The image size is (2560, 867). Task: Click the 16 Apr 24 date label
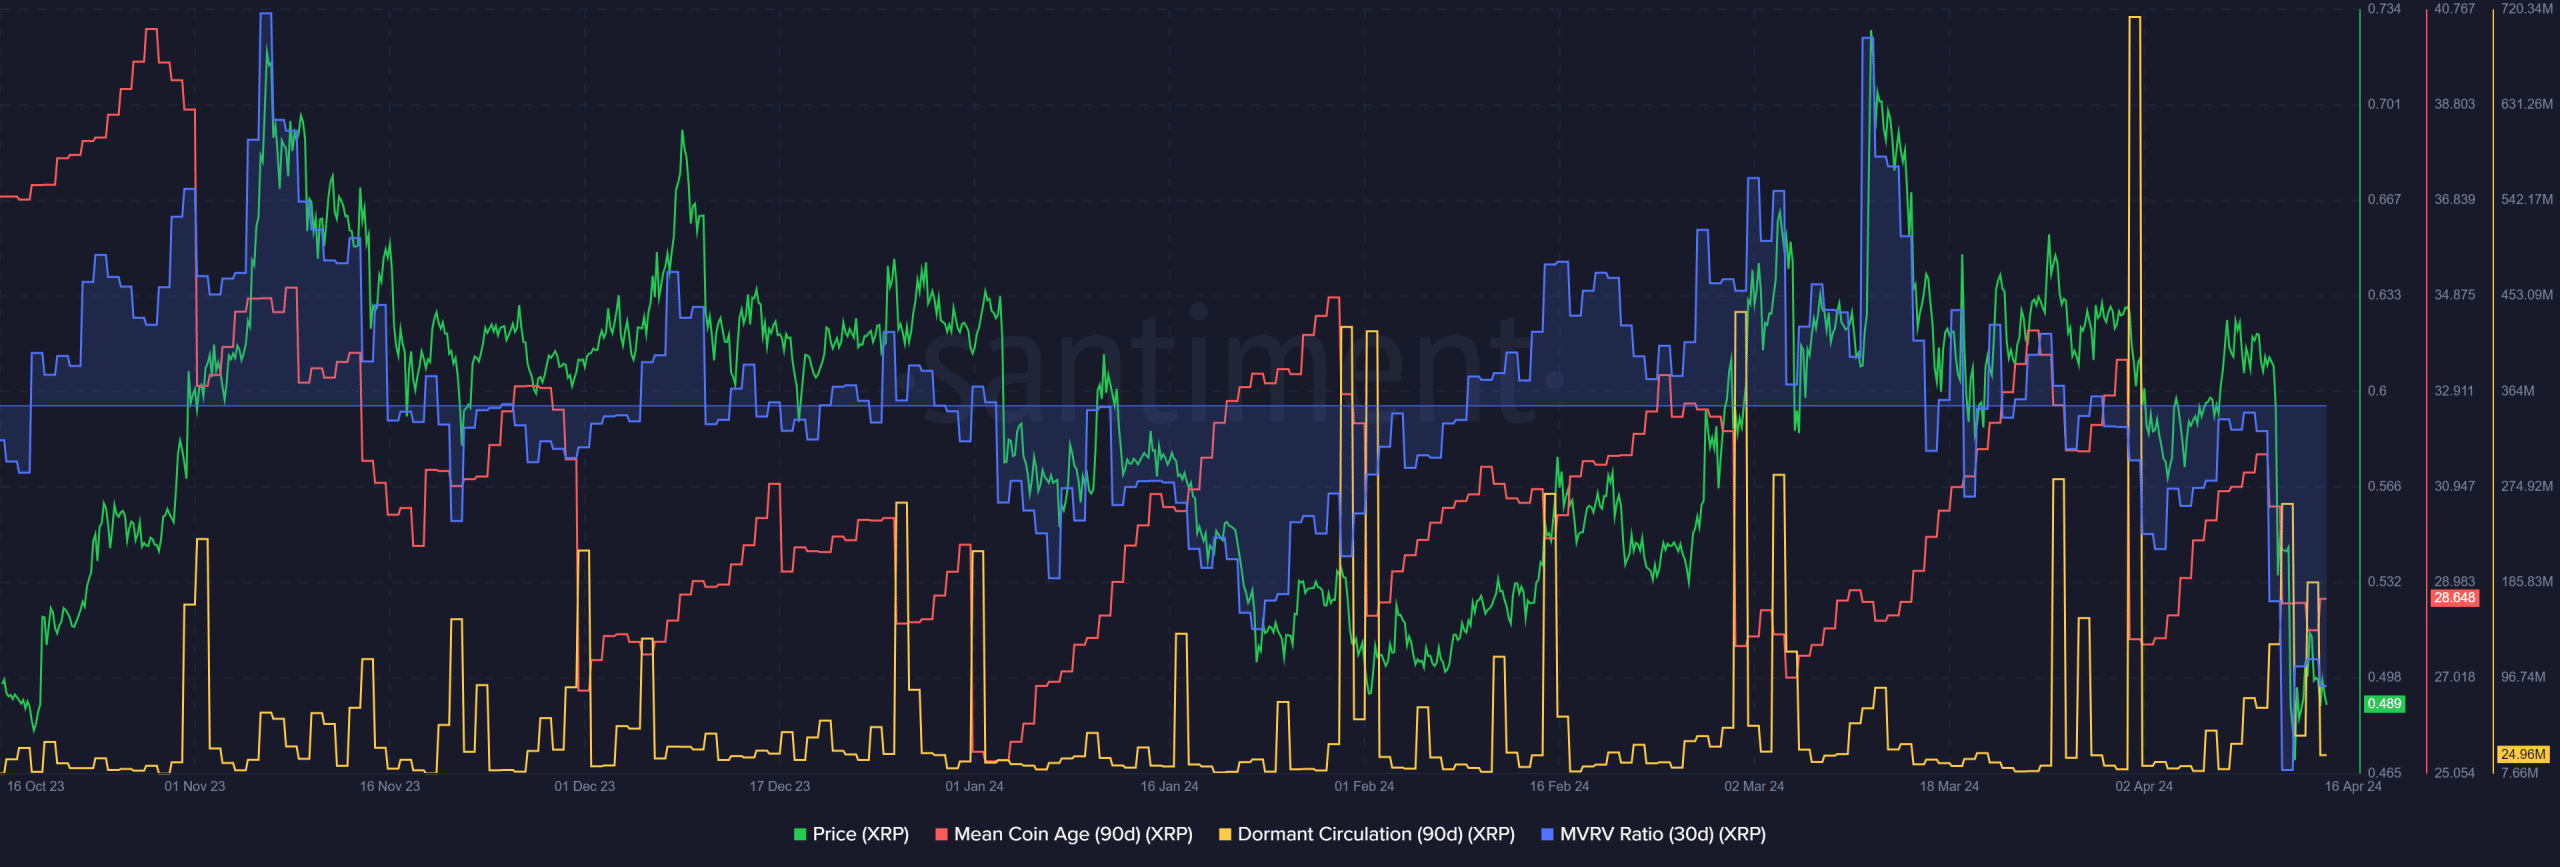pos(2353,786)
